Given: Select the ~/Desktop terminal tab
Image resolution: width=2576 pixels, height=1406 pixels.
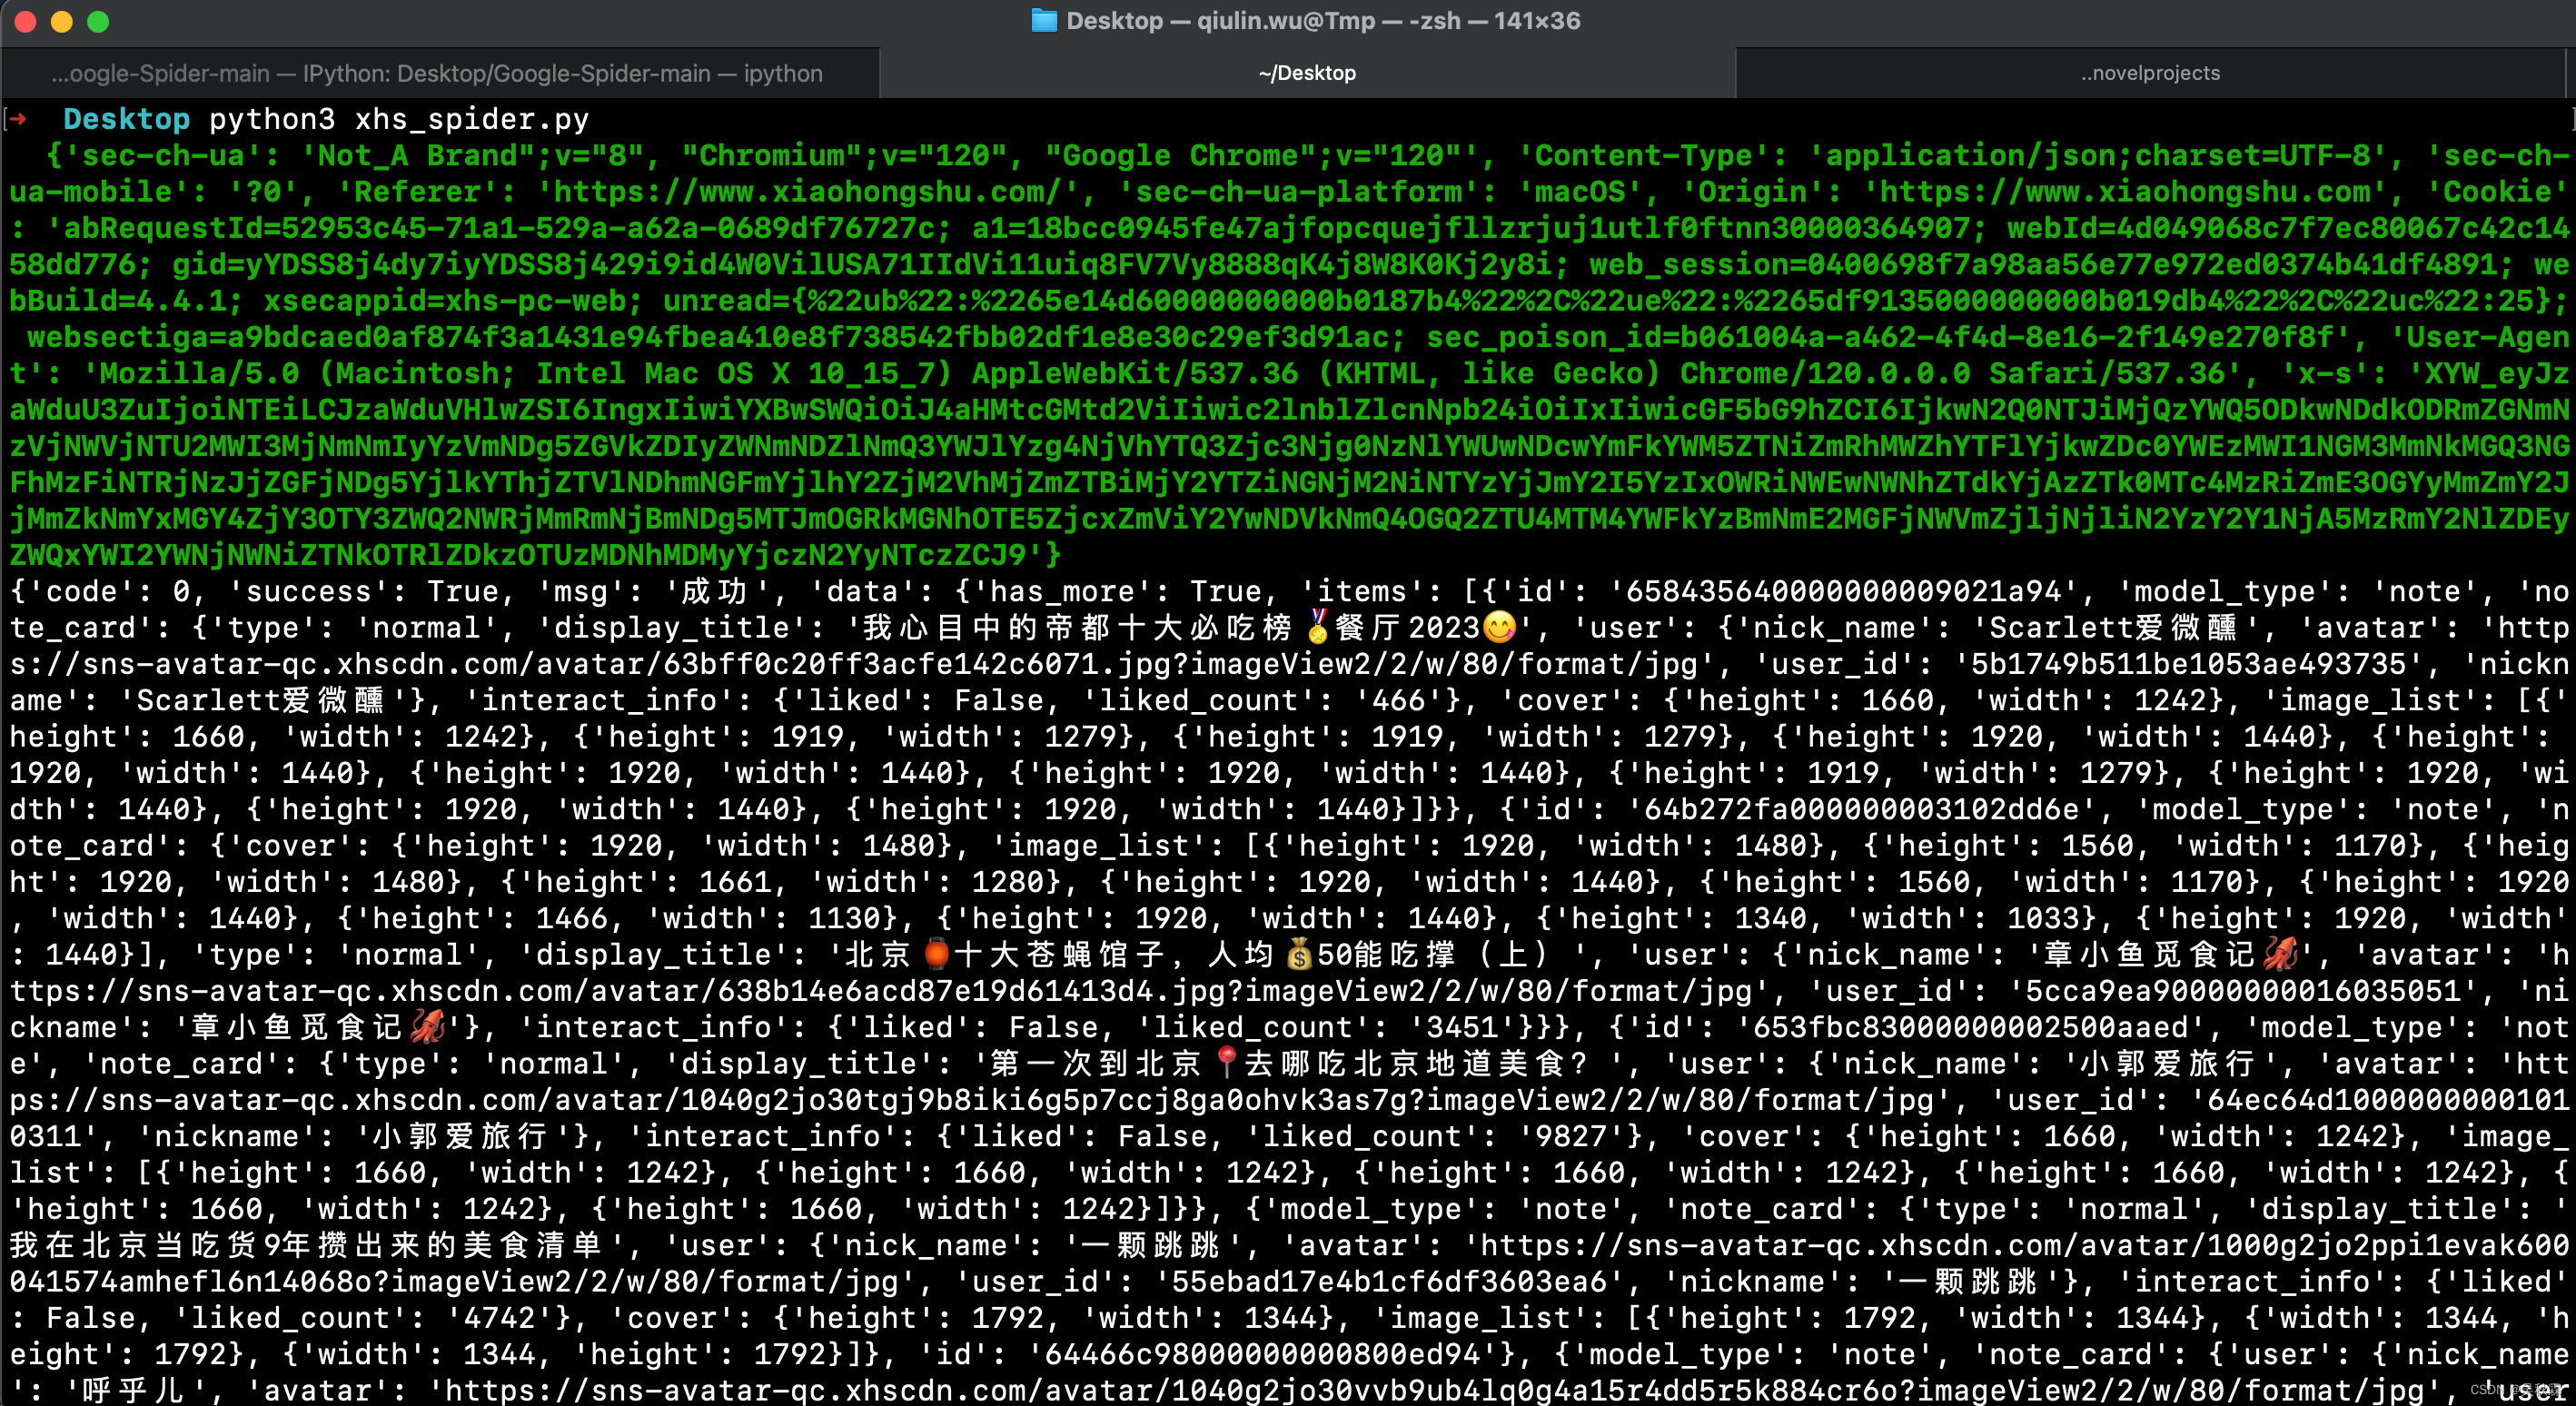Looking at the screenshot, I should pos(1307,73).
